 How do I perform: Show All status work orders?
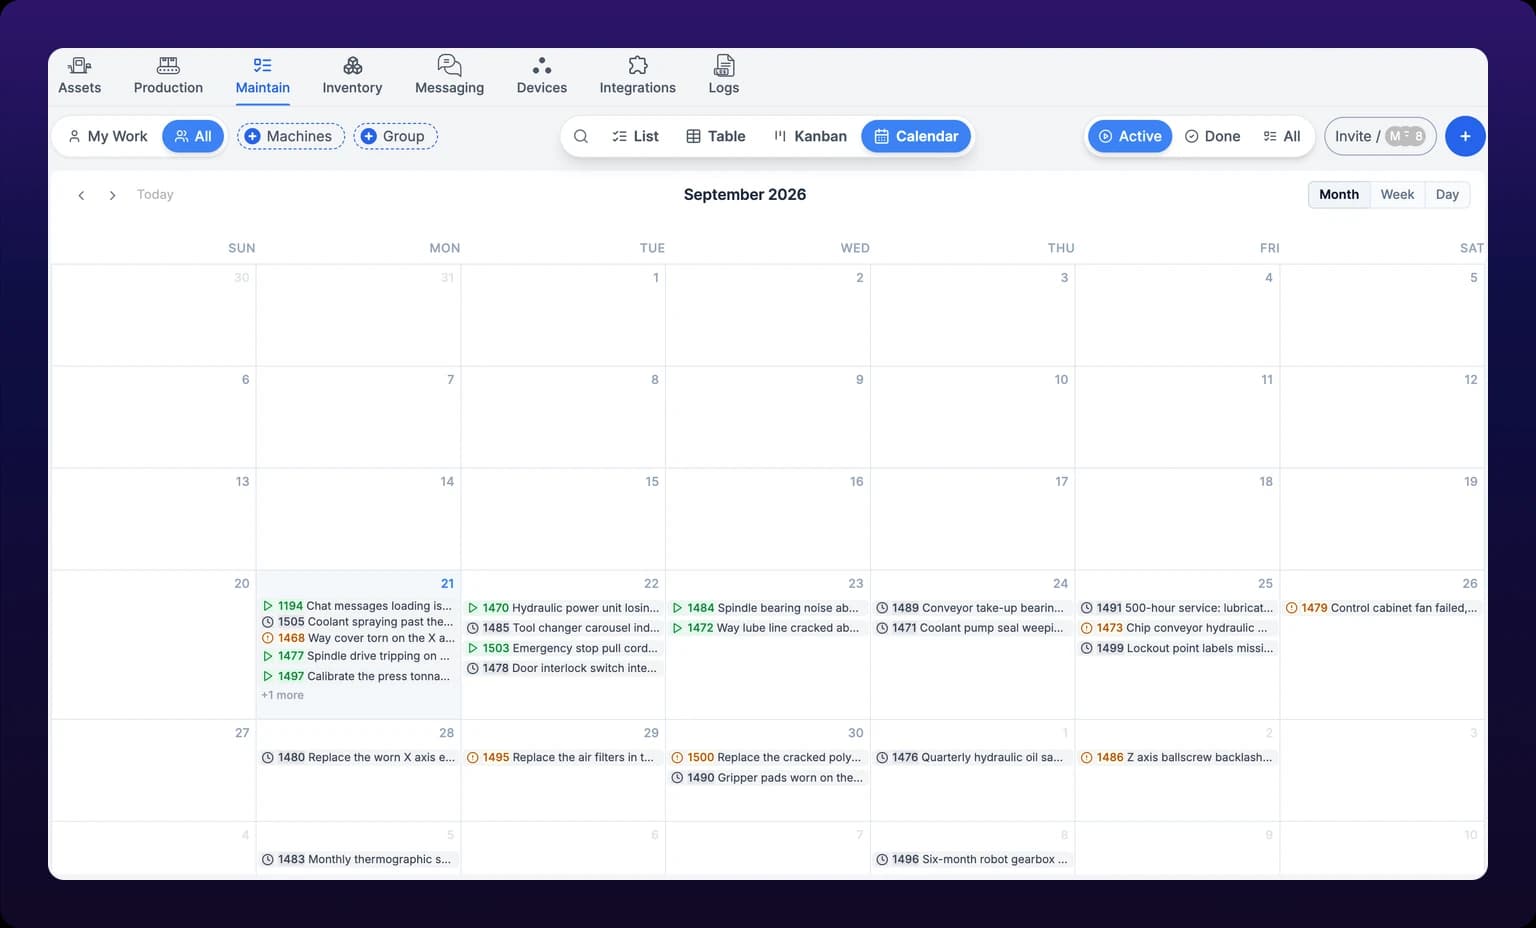pyautogui.click(x=1282, y=136)
